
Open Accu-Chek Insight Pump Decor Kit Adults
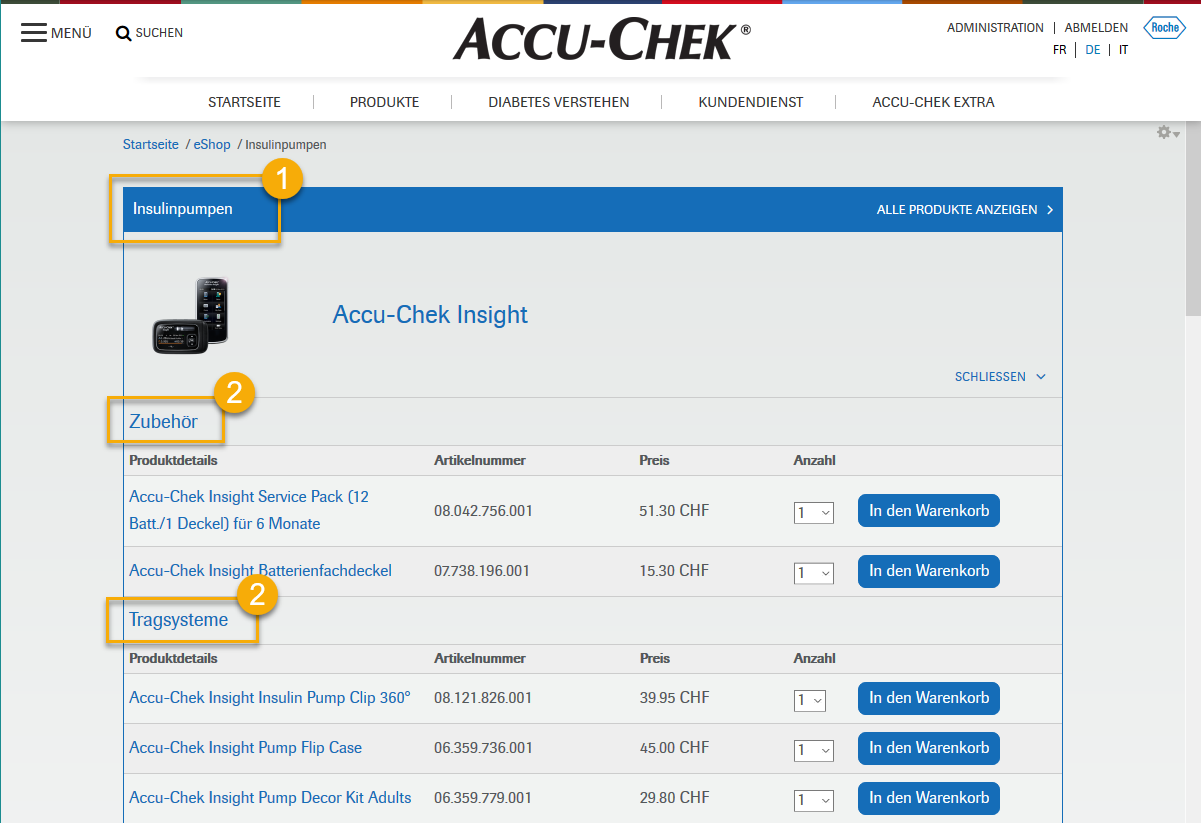270,798
